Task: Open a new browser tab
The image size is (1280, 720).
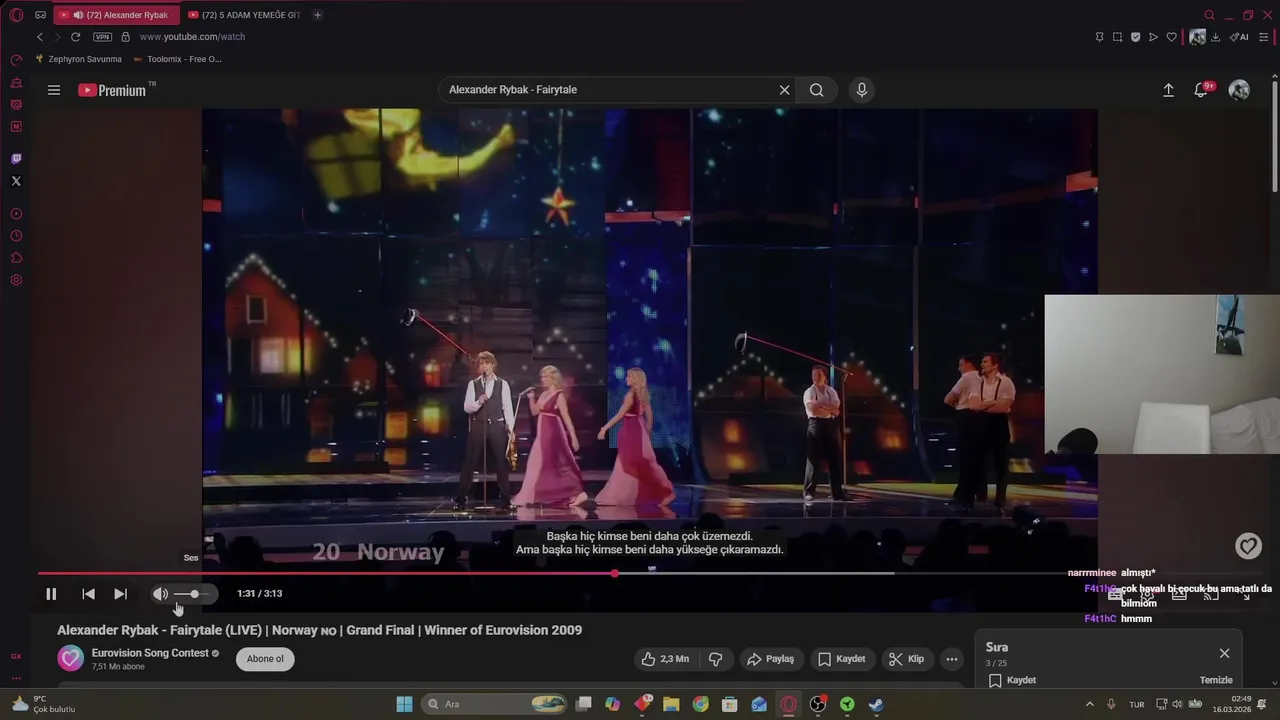Action: tap(317, 15)
